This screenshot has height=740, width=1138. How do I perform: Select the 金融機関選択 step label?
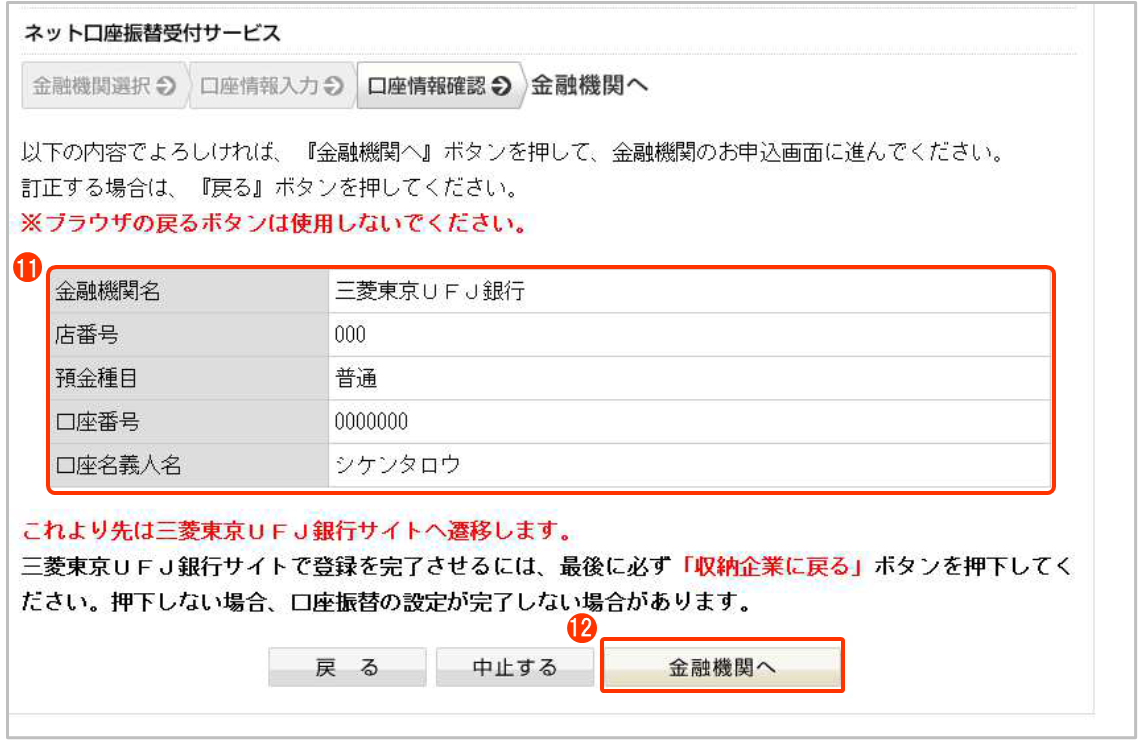click(x=91, y=87)
